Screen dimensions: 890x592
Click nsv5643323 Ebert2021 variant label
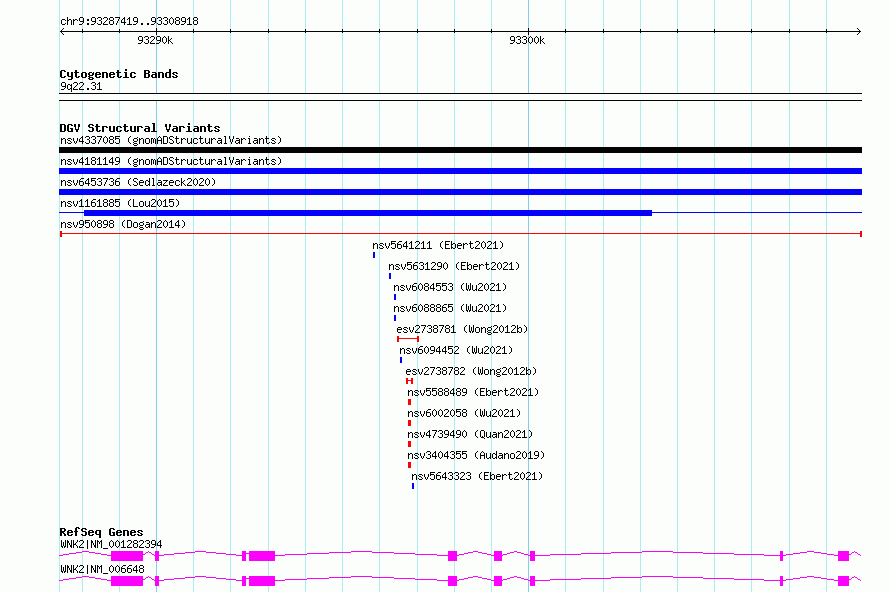tap(477, 476)
